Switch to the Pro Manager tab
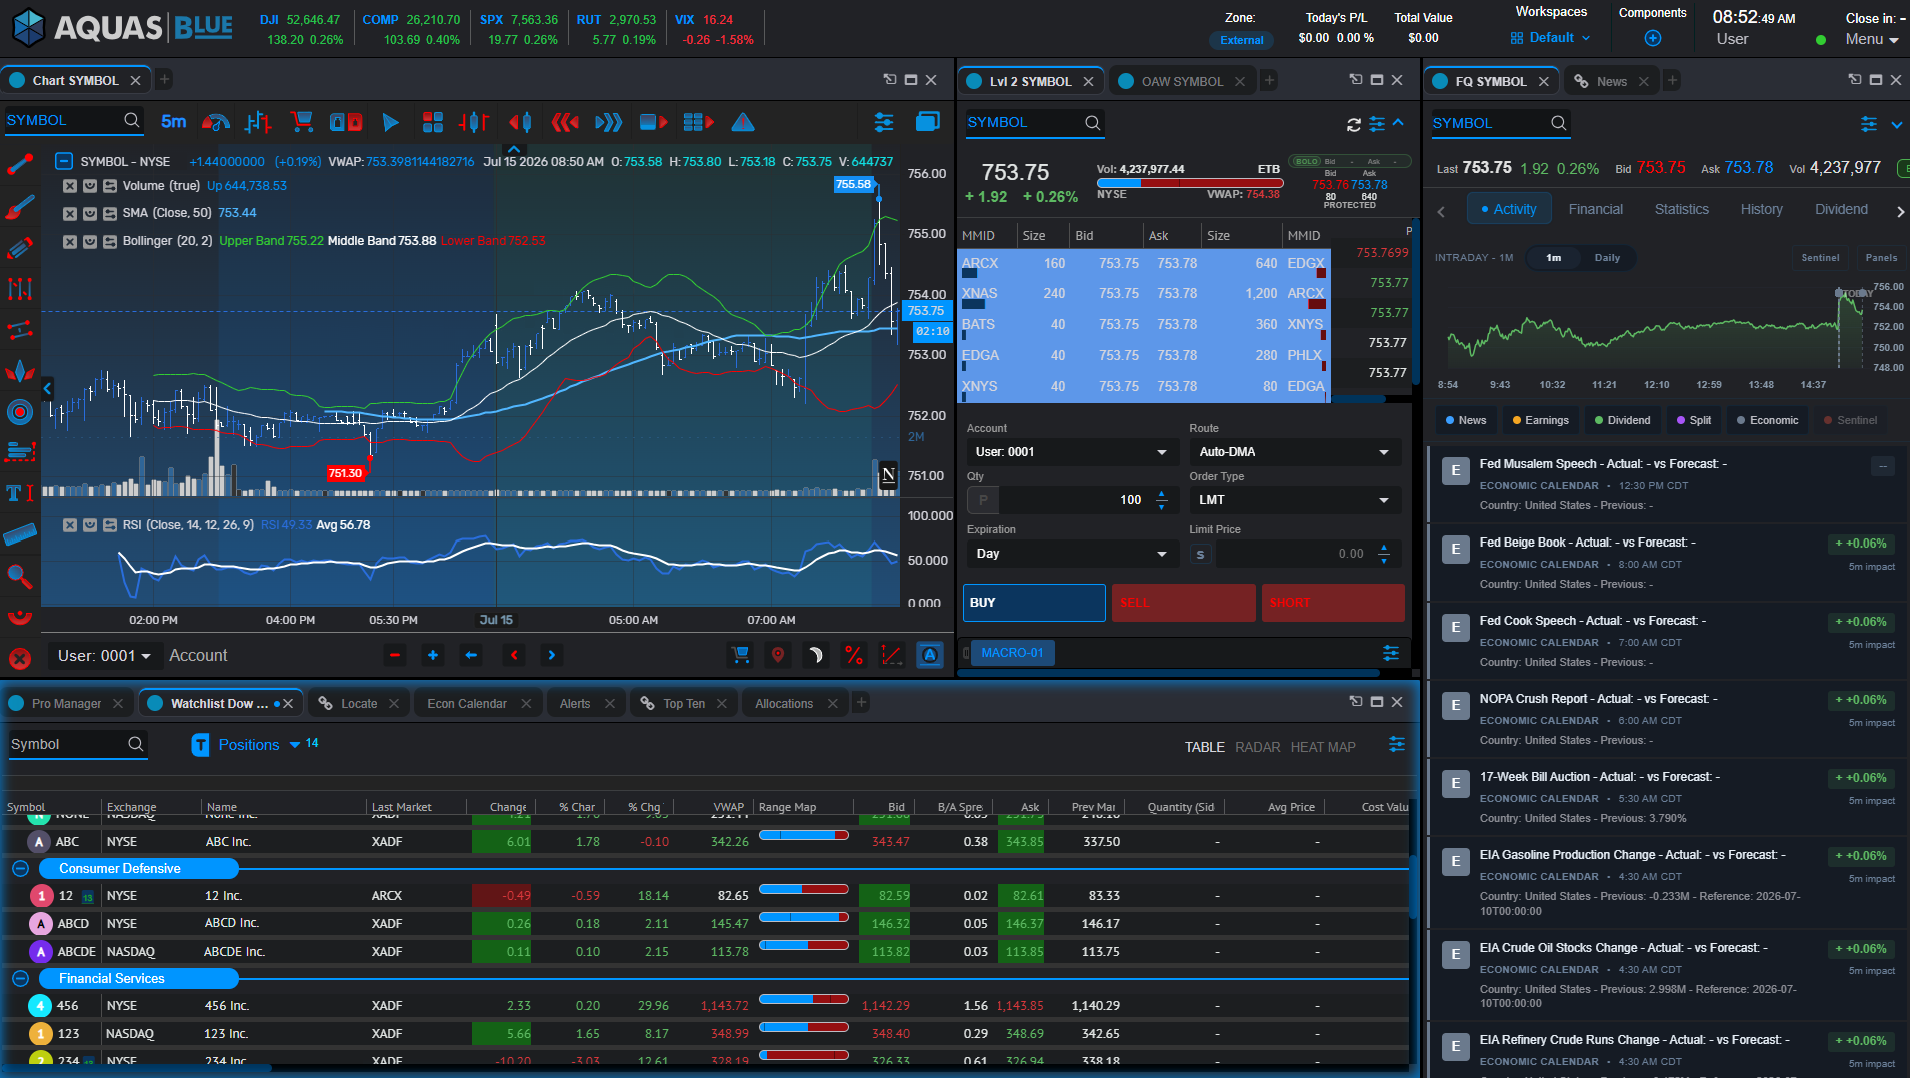The width and height of the screenshot is (1910, 1078). [66, 704]
